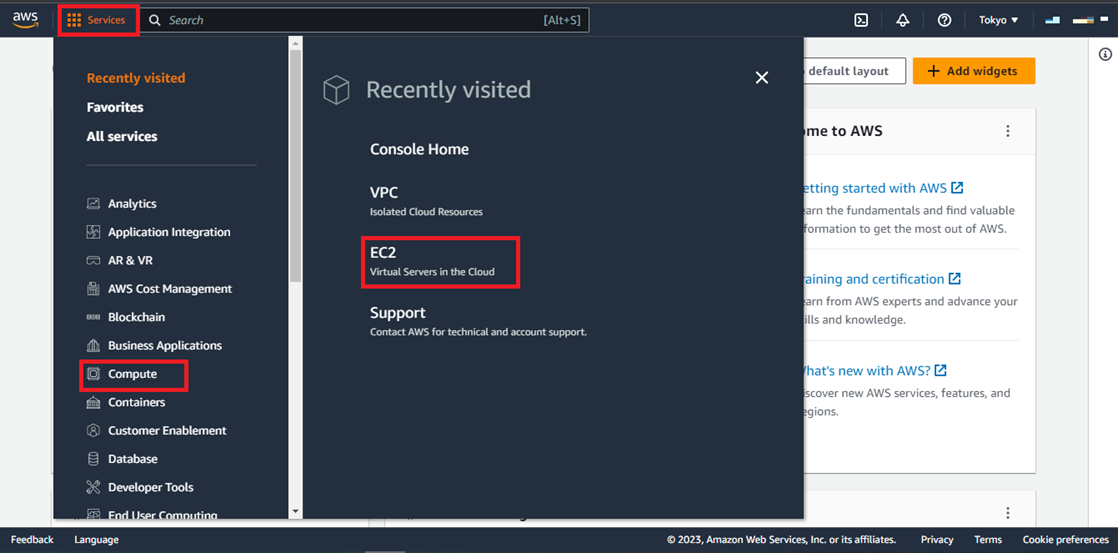The height and width of the screenshot is (553, 1118).
Task: Focus the top Search input field
Action: pos(364,20)
